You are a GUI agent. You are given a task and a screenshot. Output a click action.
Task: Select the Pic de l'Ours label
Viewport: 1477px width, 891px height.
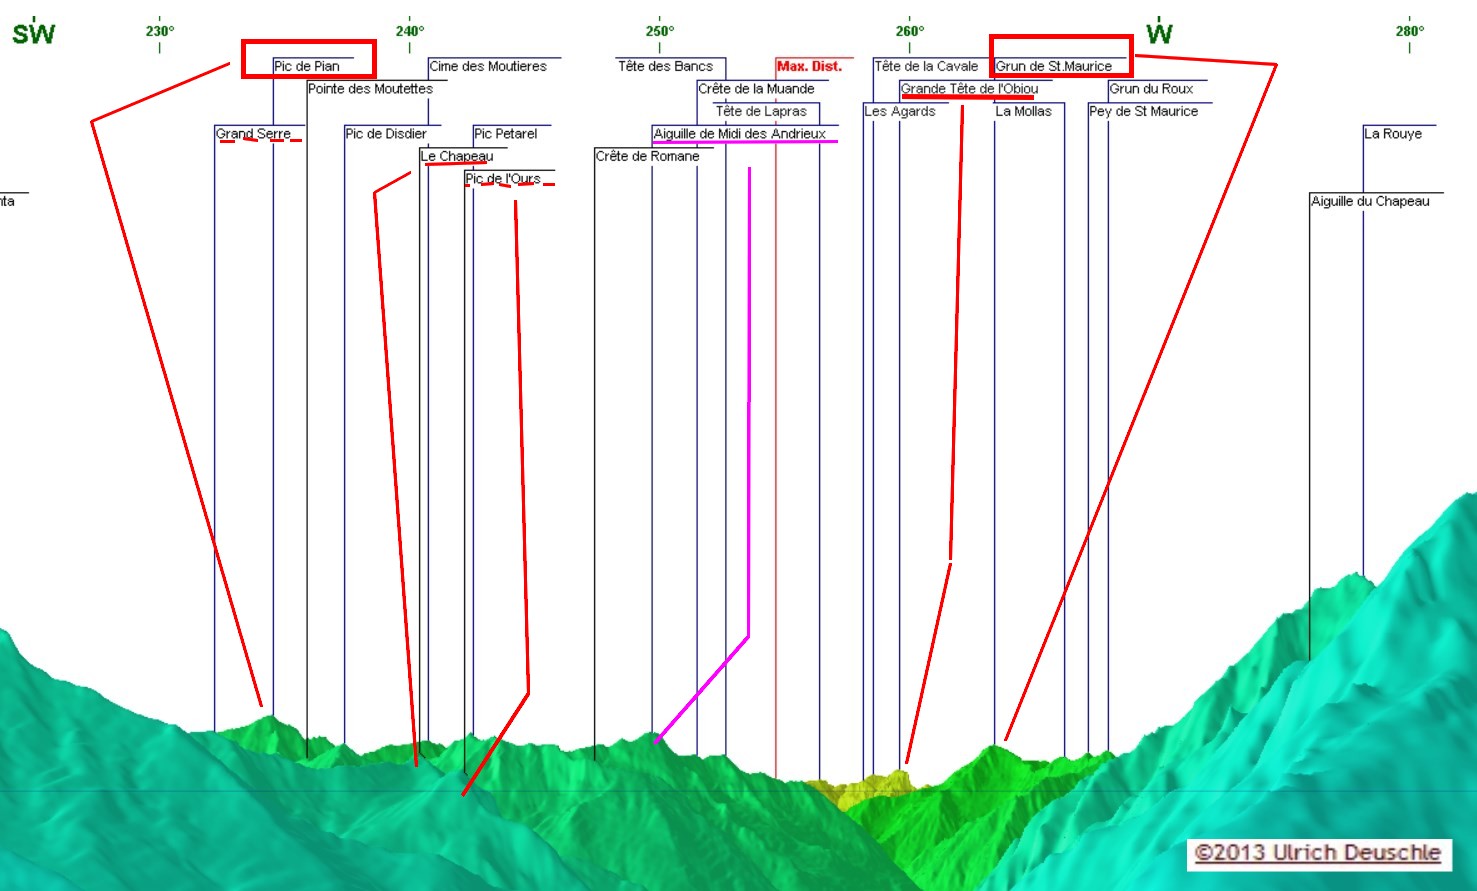tap(503, 179)
